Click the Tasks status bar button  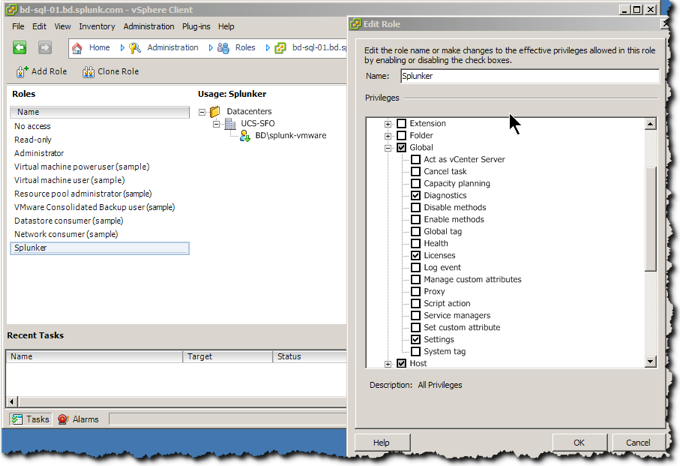pos(30,419)
